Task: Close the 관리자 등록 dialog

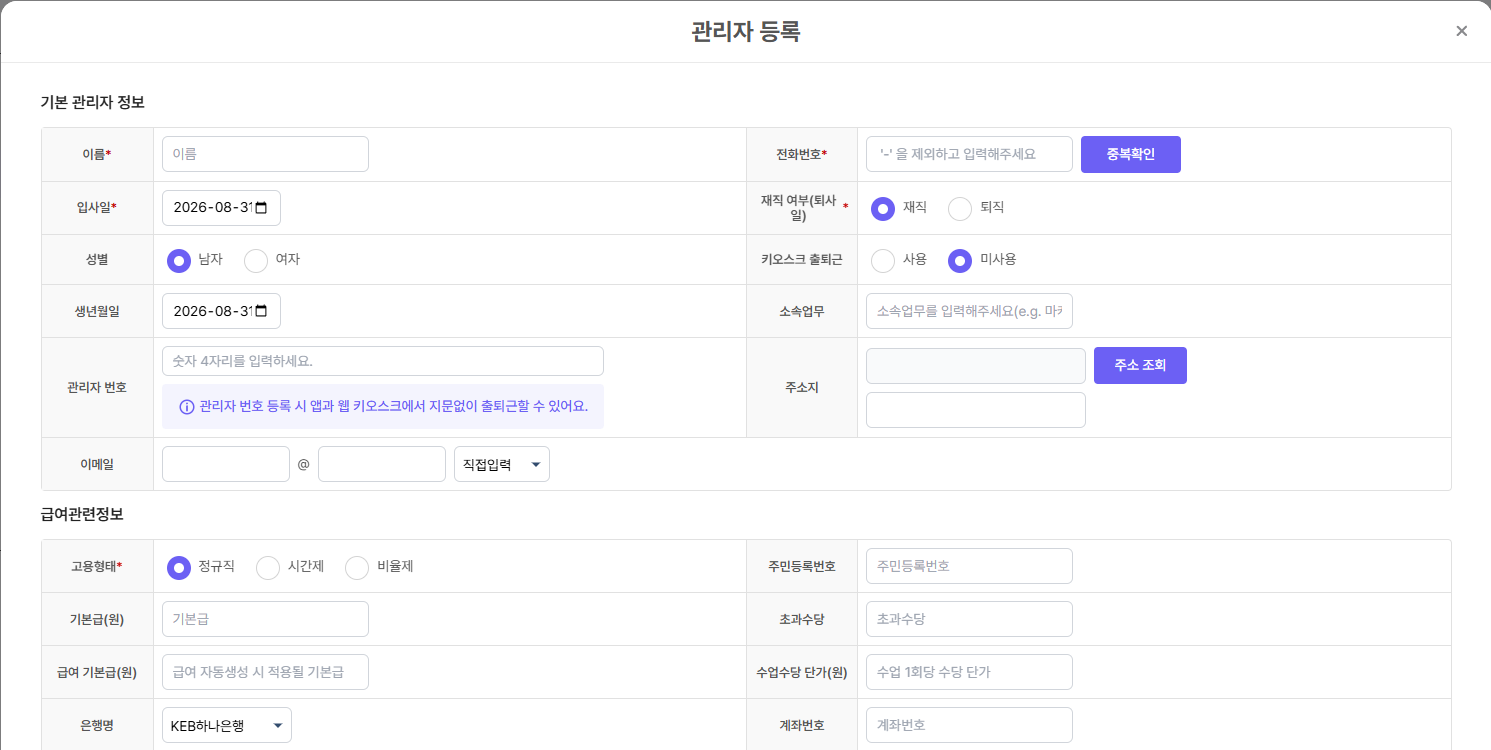Action: tap(1462, 31)
